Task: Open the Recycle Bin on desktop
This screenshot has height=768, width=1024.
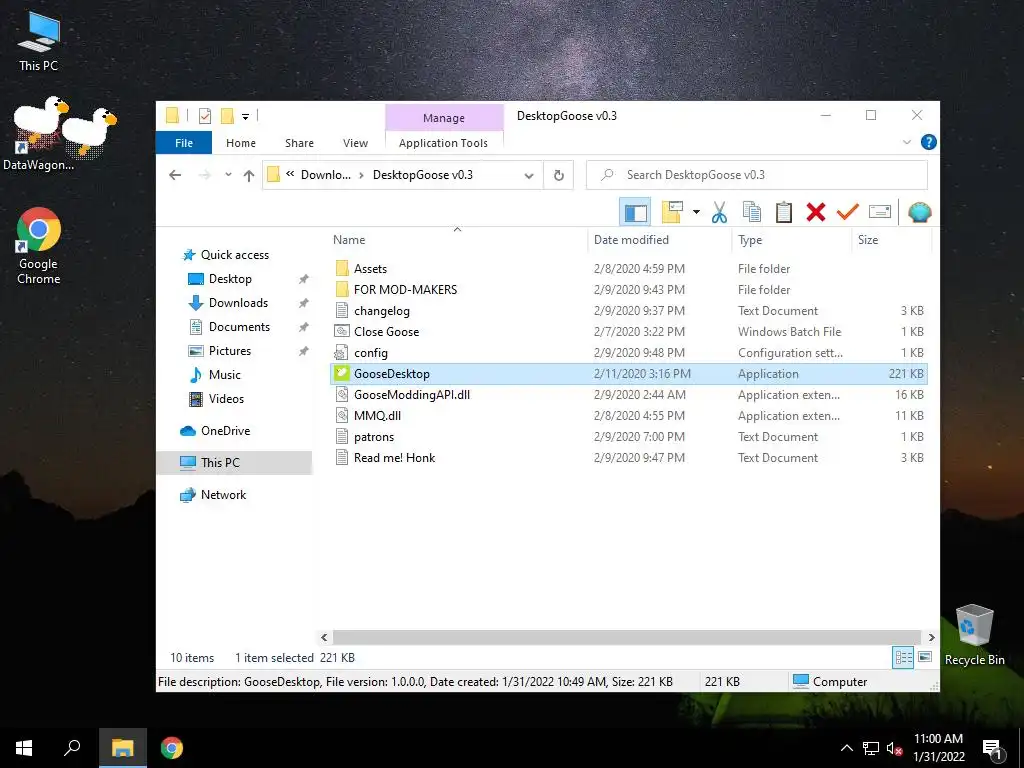Action: pyautogui.click(x=974, y=635)
